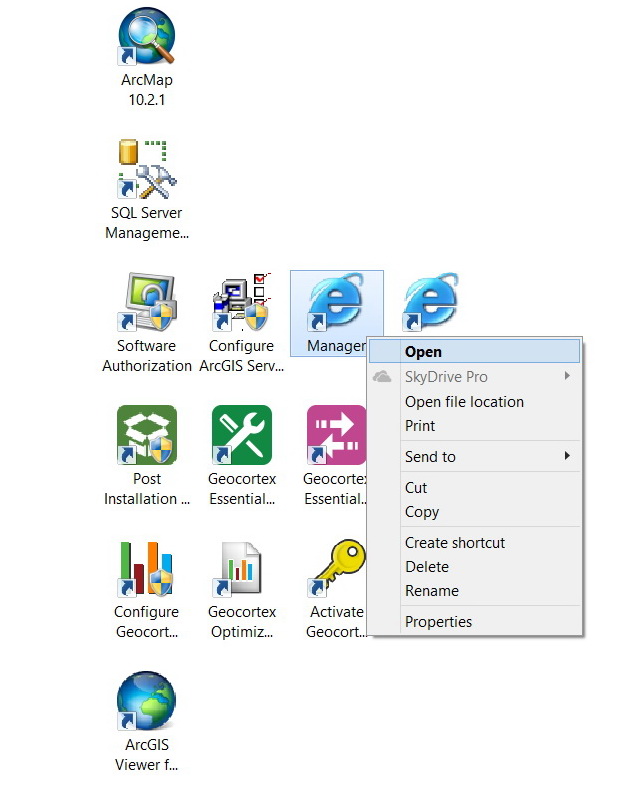Click the 'Activate Geocort...' label text
This screenshot has height=788, width=618.
[336, 622]
